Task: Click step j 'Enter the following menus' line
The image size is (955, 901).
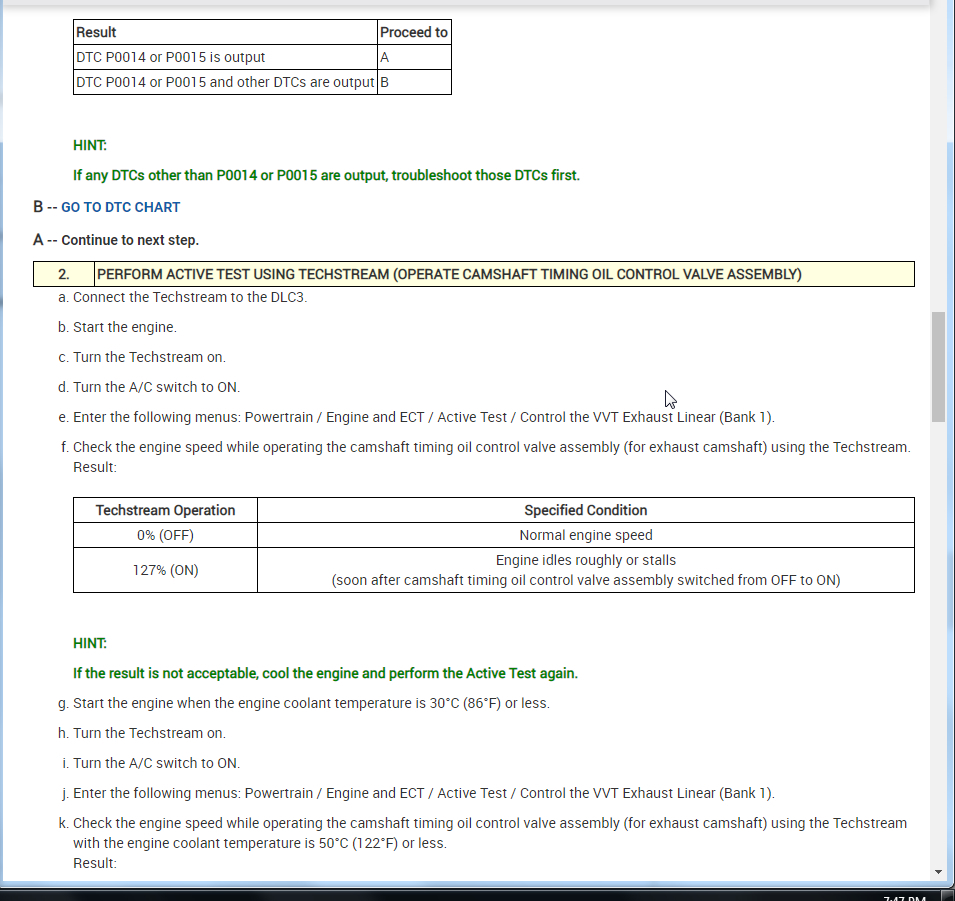Action: [x=424, y=793]
